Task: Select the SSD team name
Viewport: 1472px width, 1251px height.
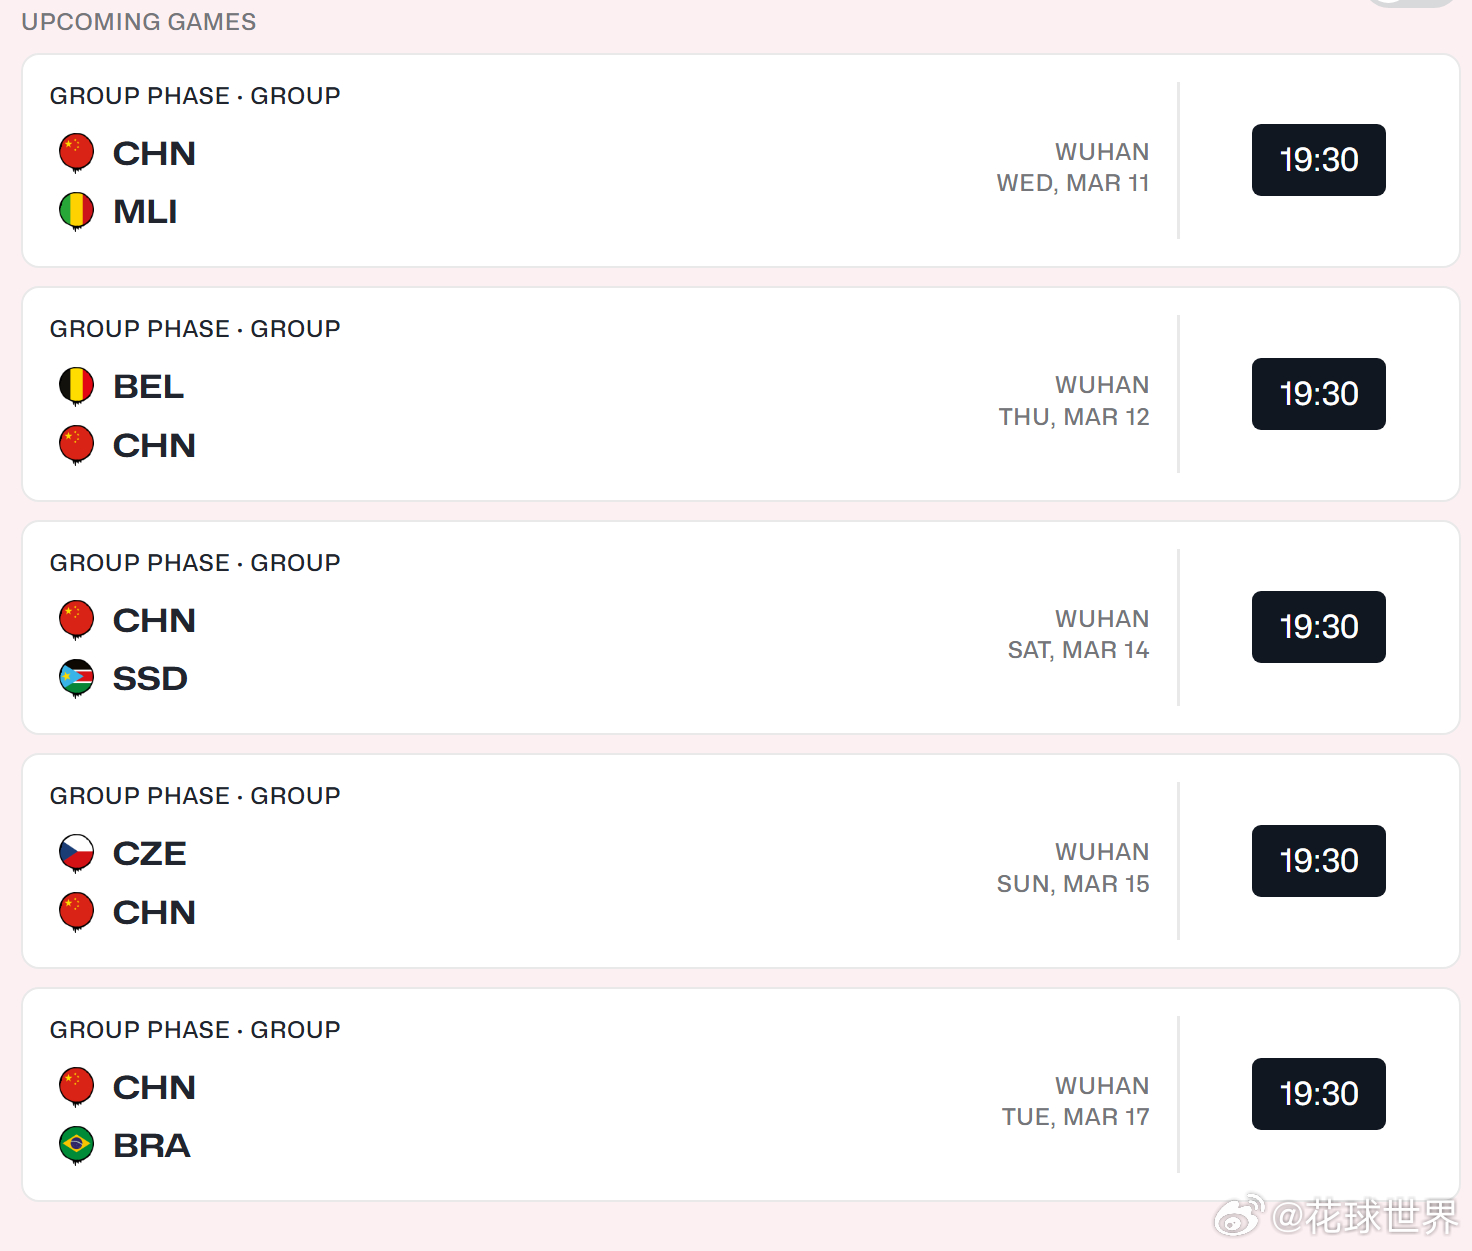Action: 150,679
